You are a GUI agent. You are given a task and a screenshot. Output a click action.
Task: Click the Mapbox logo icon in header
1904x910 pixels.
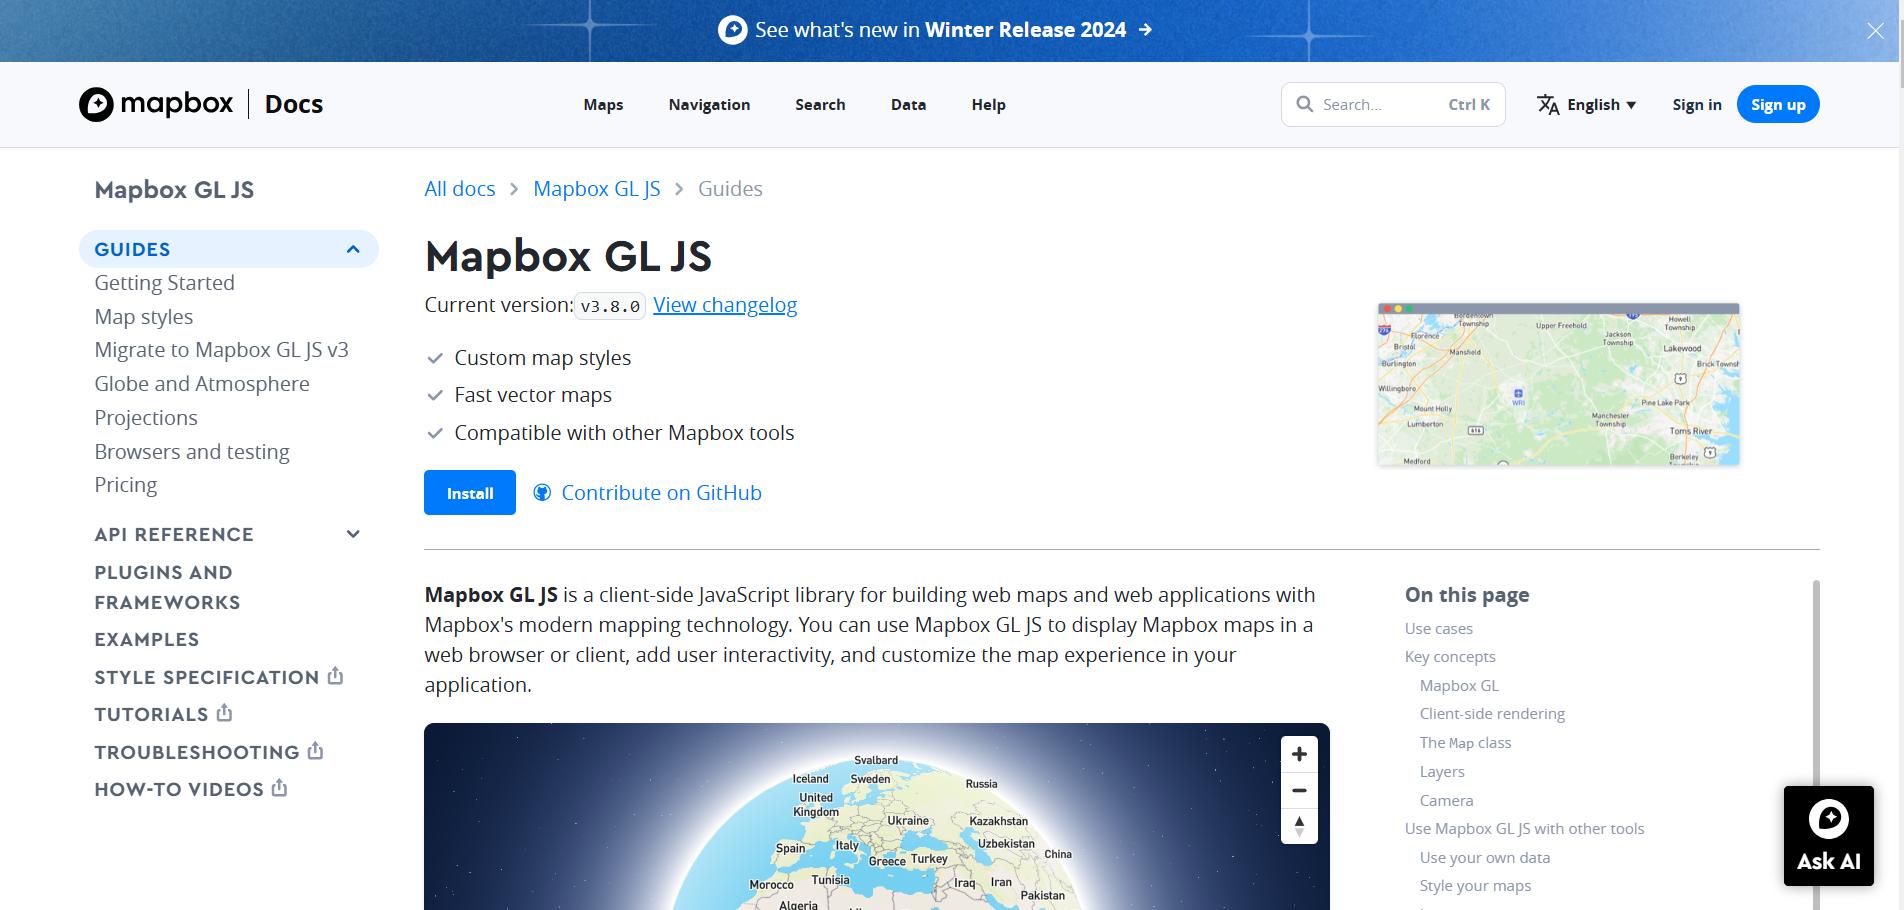click(96, 104)
